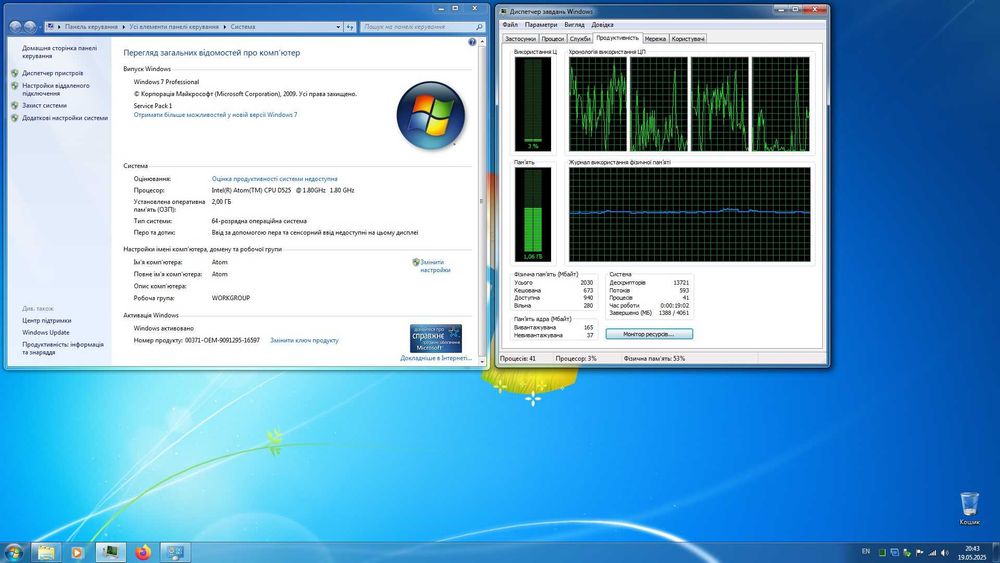The width and height of the screenshot is (1000, 563).
Task: Open the Докладніше в Інтернеті link
Action: pyautogui.click(x=436, y=358)
